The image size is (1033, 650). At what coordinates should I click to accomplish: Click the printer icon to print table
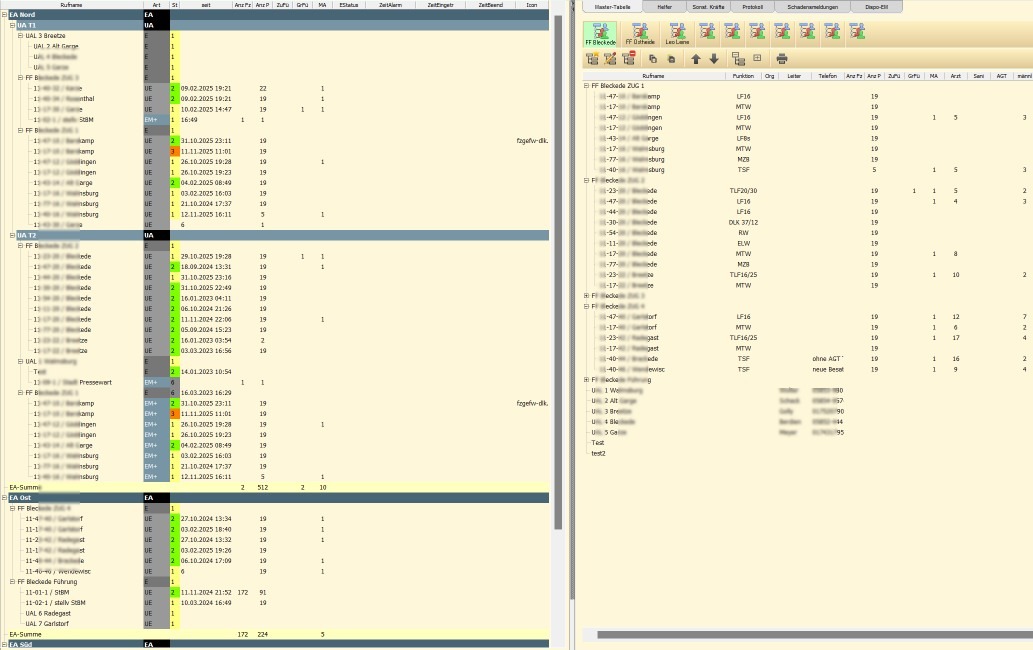pyautogui.click(x=782, y=59)
